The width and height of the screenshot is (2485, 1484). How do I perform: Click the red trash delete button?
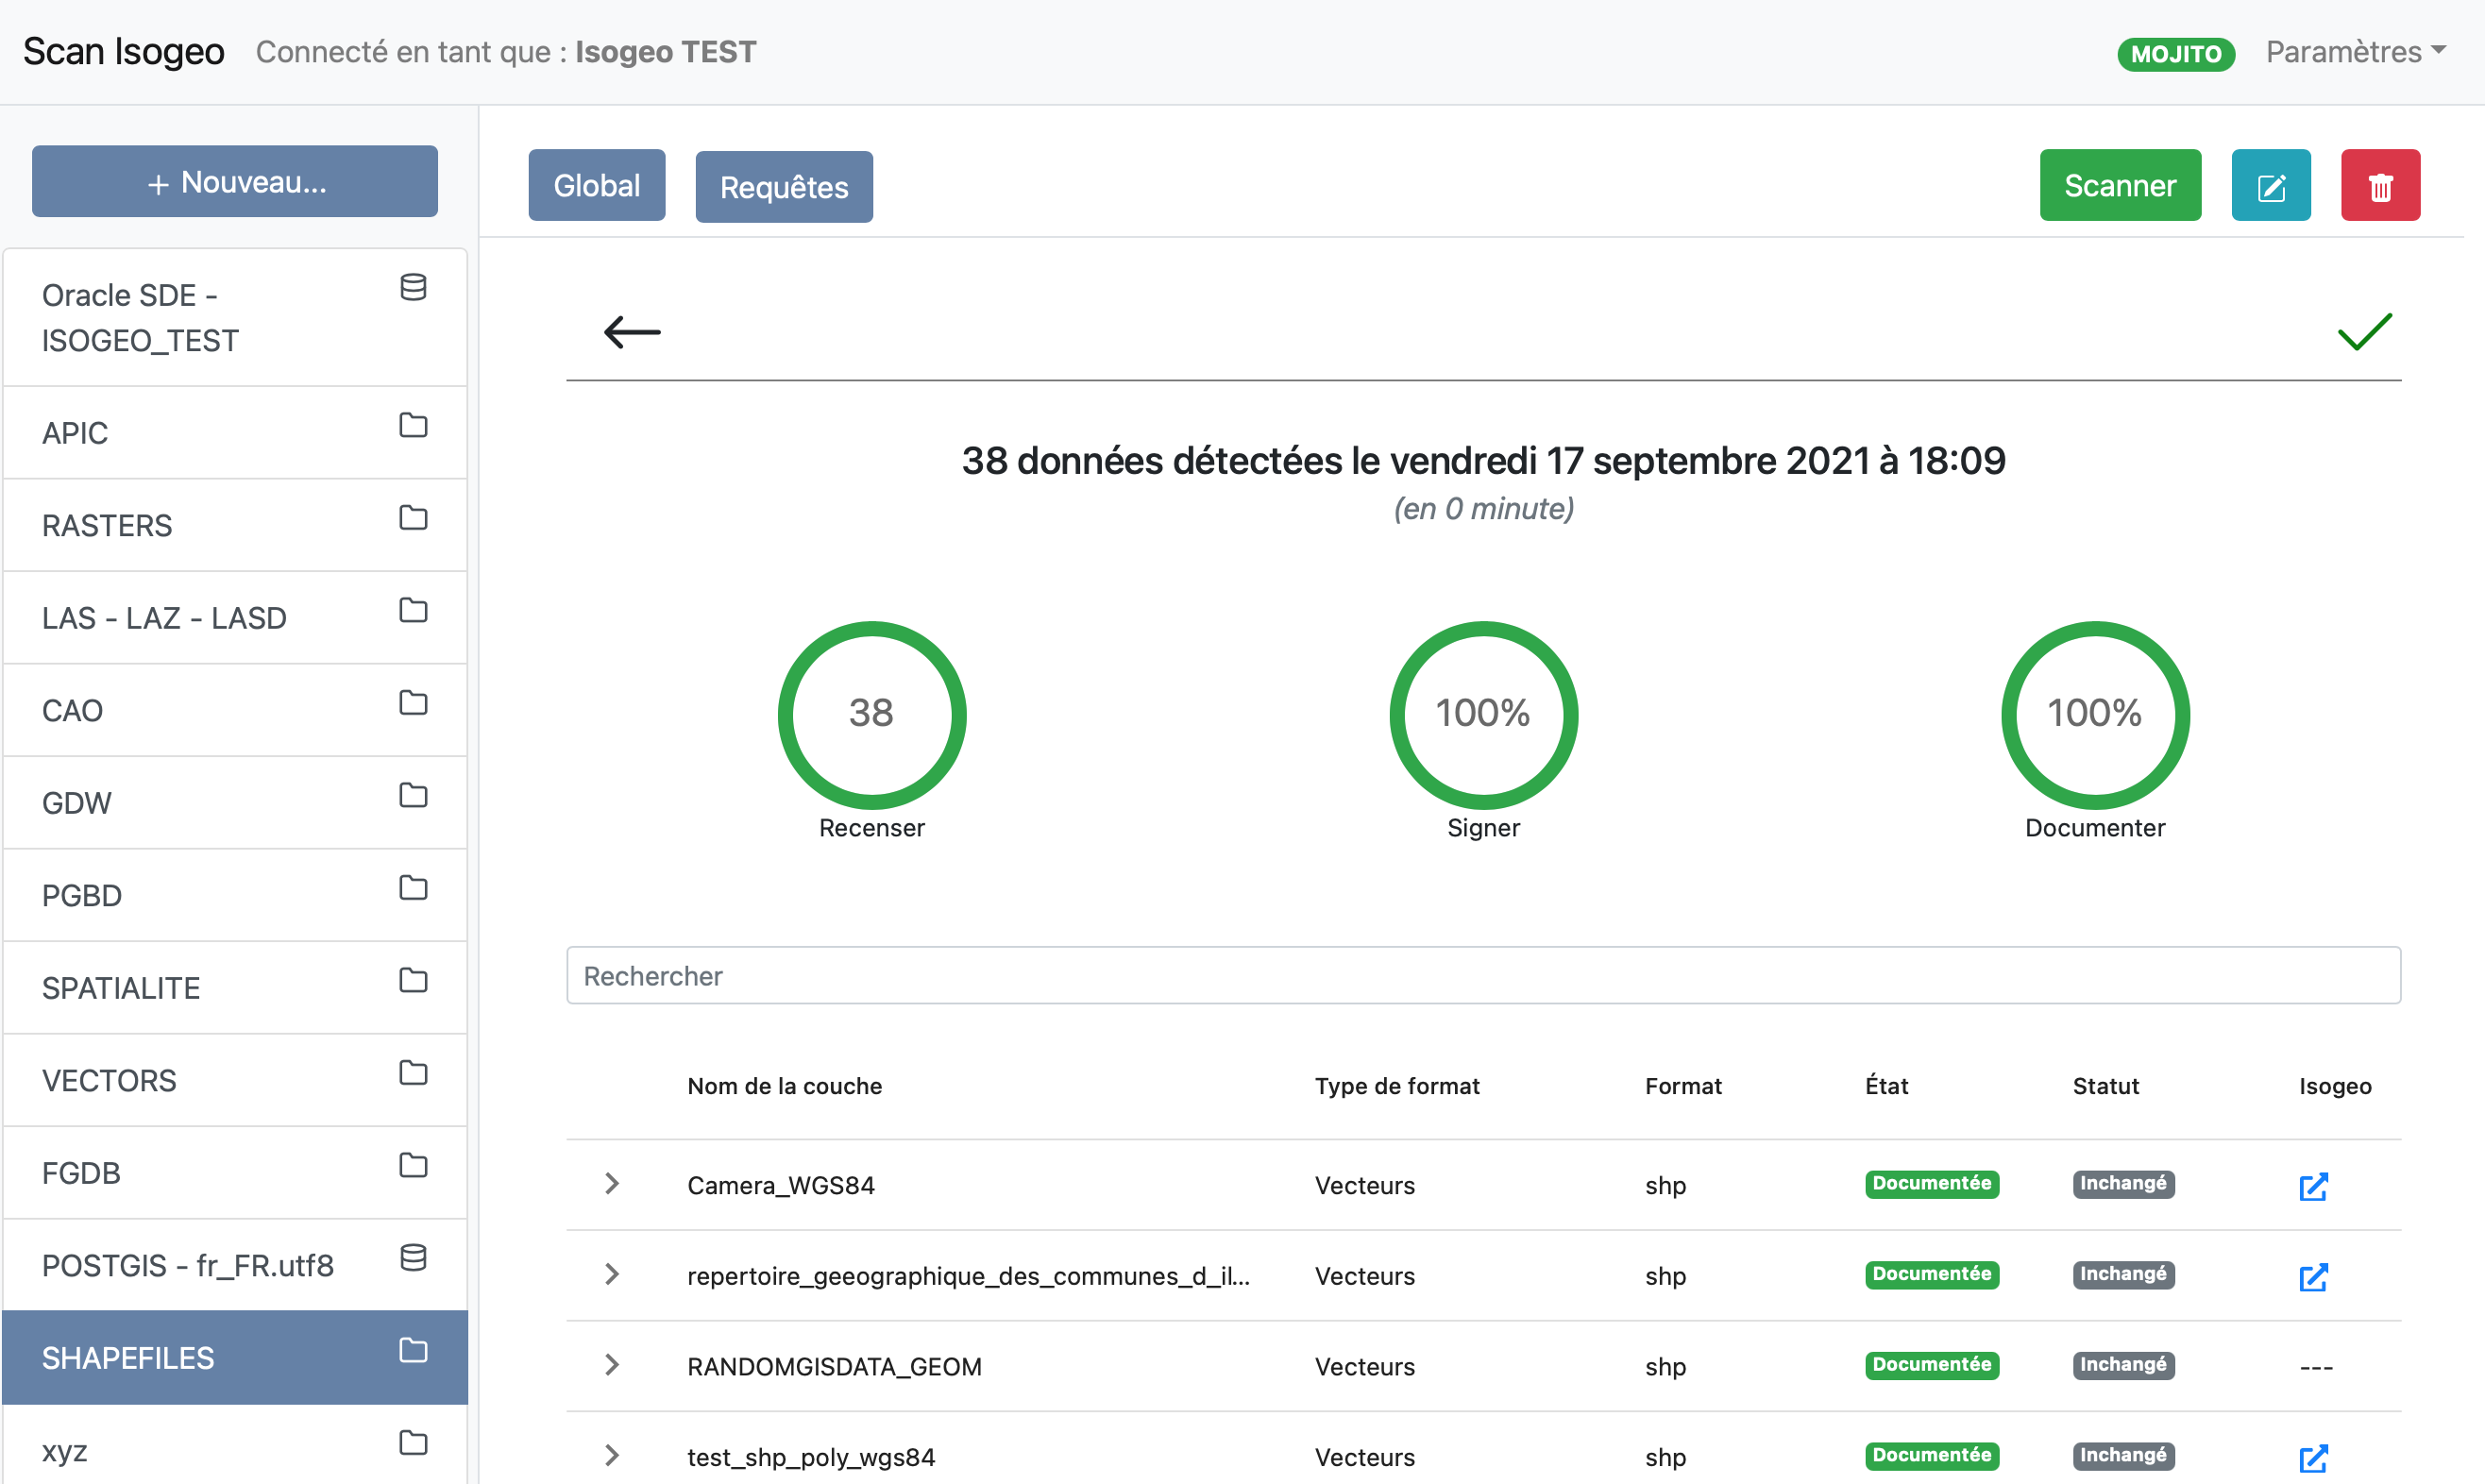click(x=2379, y=186)
